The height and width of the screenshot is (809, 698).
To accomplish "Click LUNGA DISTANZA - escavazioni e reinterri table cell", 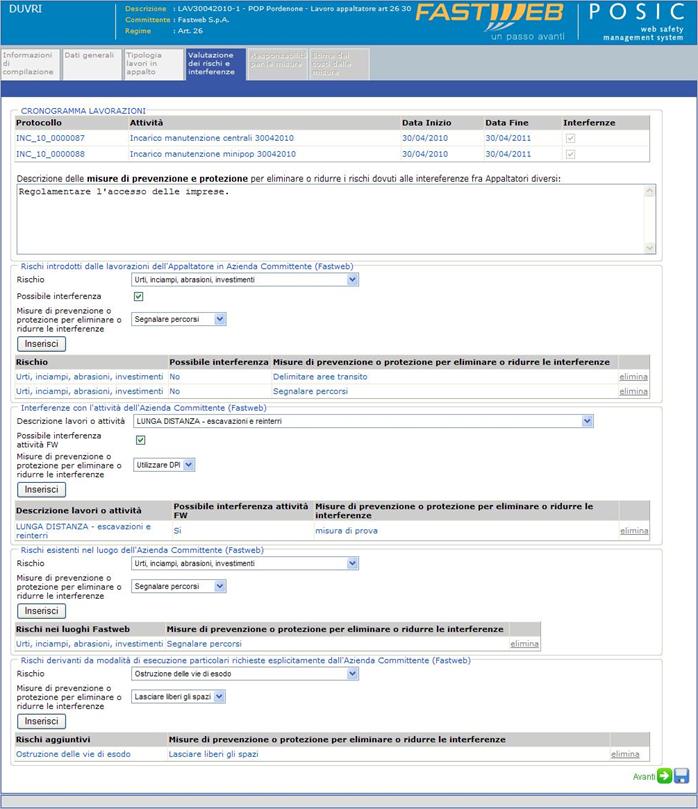I will click(83, 531).
